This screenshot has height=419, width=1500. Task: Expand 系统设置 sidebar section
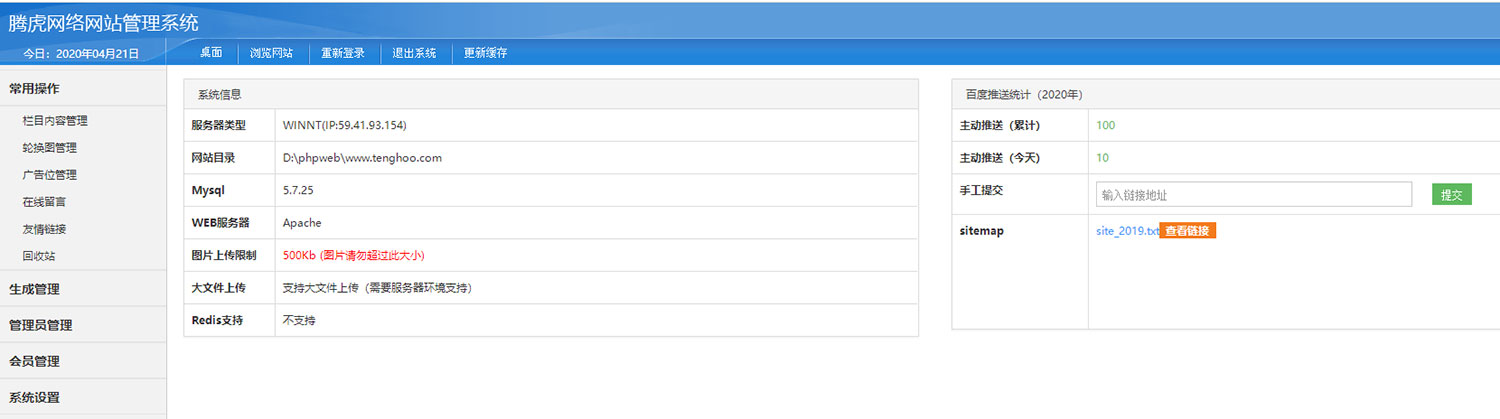(x=34, y=397)
